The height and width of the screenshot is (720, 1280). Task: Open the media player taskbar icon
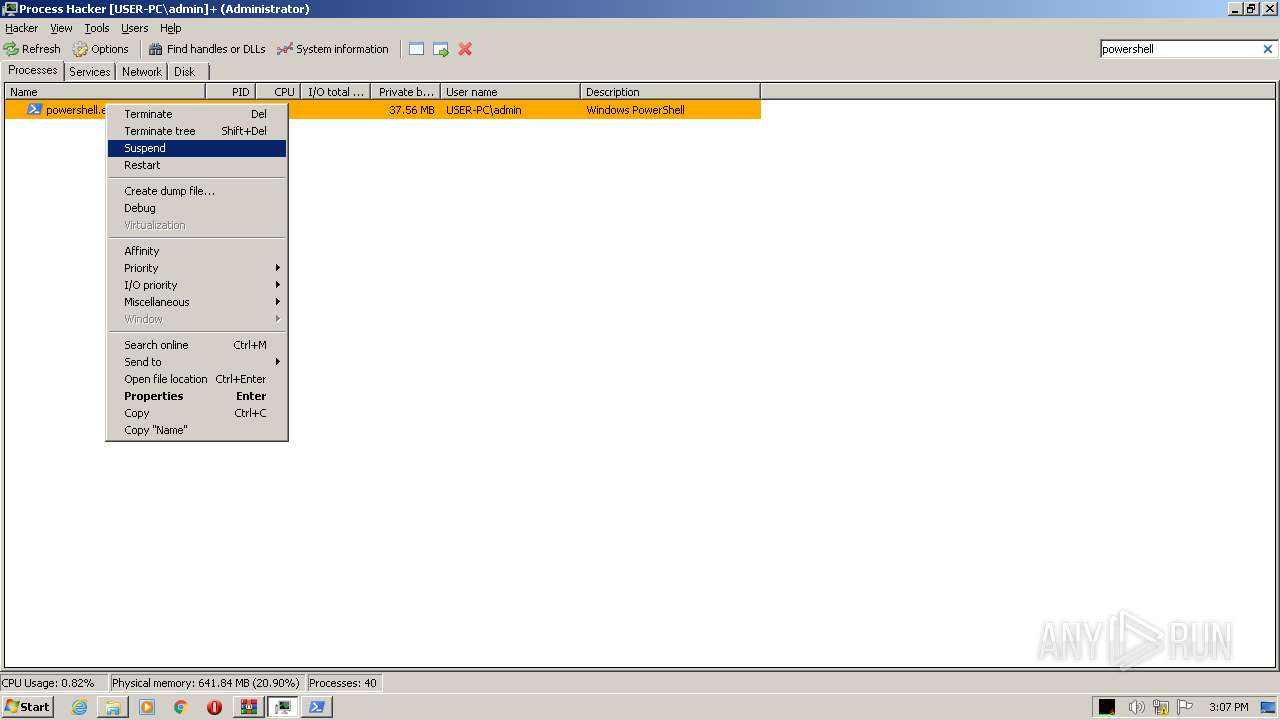pyautogui.click(x=147, y=707)
